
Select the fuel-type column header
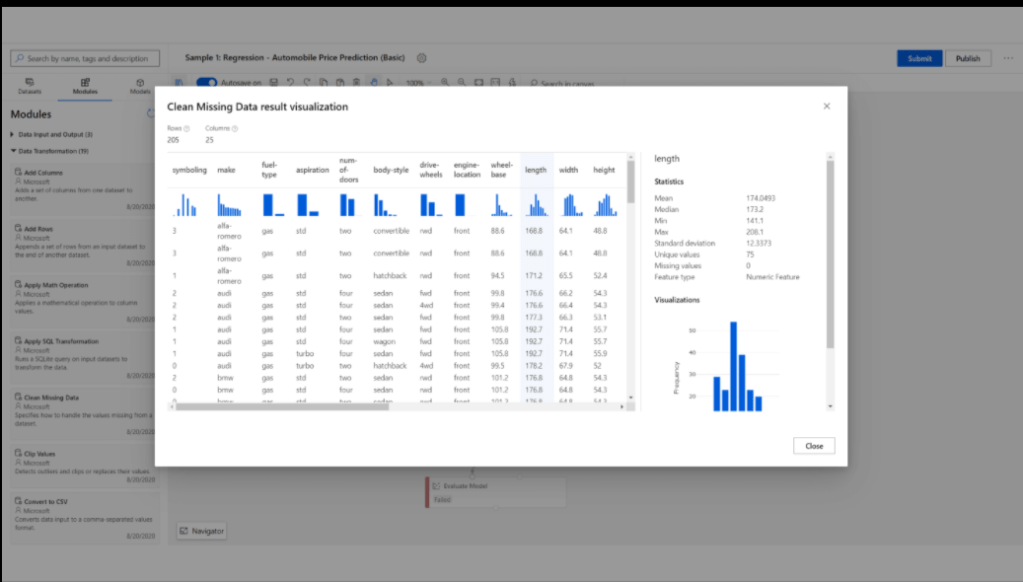(269, 170)
